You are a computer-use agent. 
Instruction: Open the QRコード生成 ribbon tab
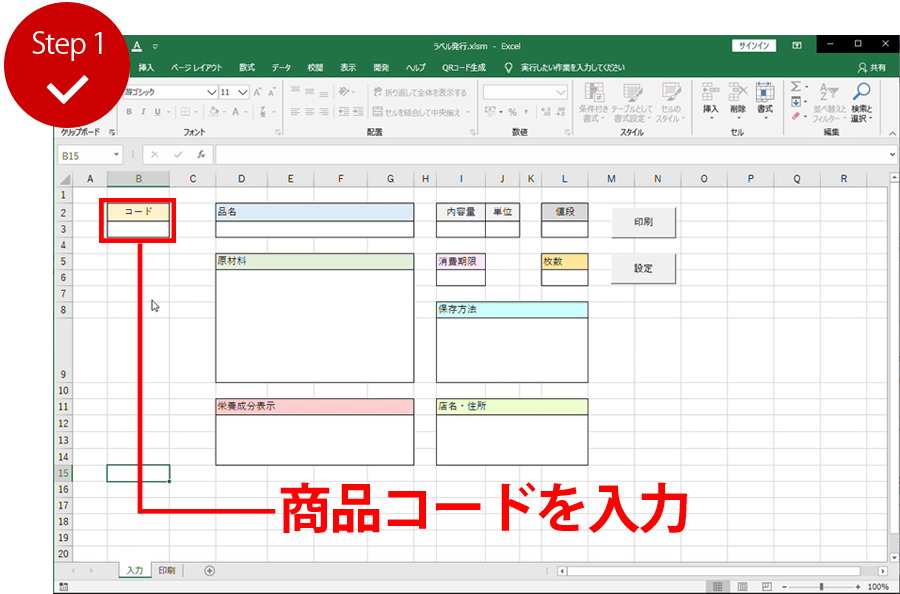point(464,67)
